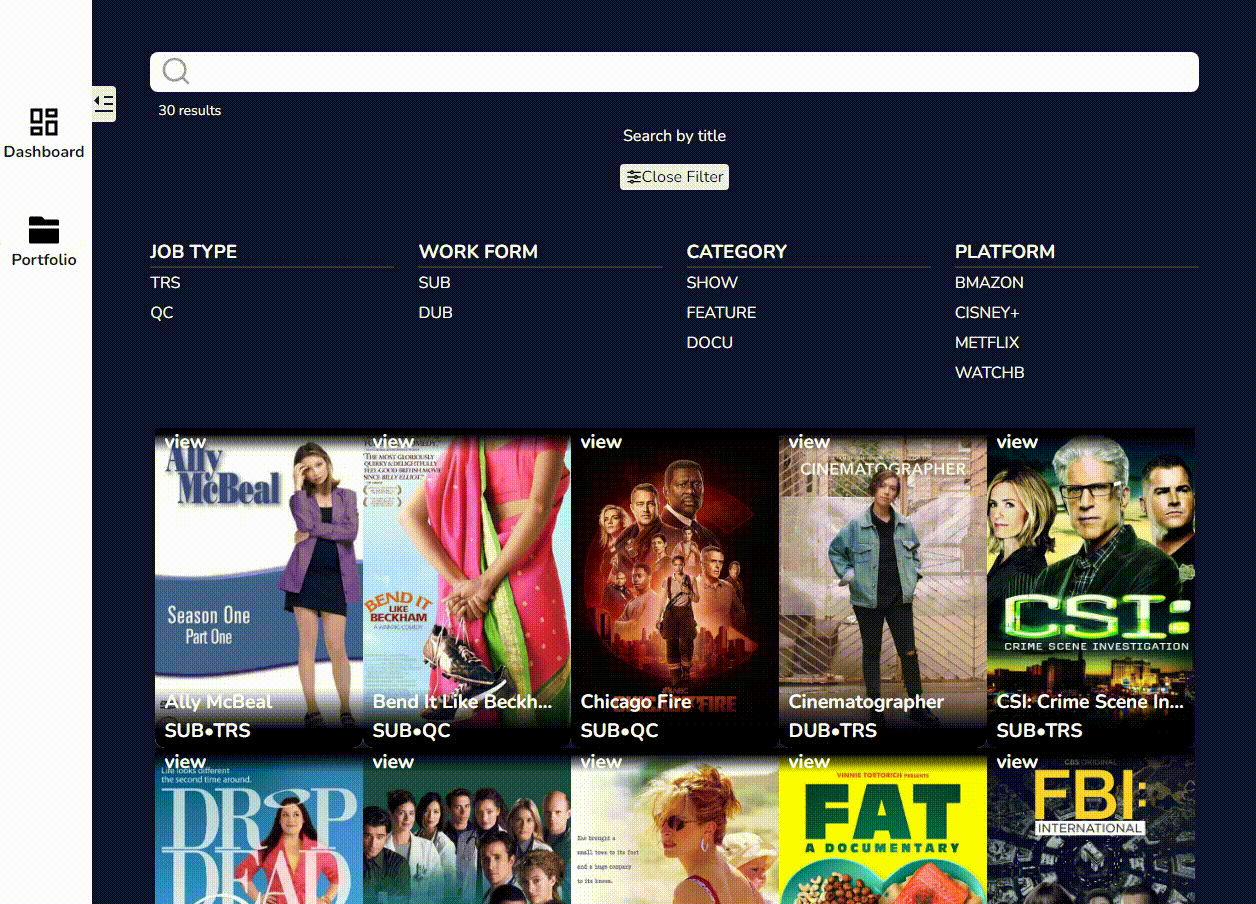The height and width of the screenshot is (904, 1256).
Task: View the Chicago Fire entry
Action: (x=675, y=588)
